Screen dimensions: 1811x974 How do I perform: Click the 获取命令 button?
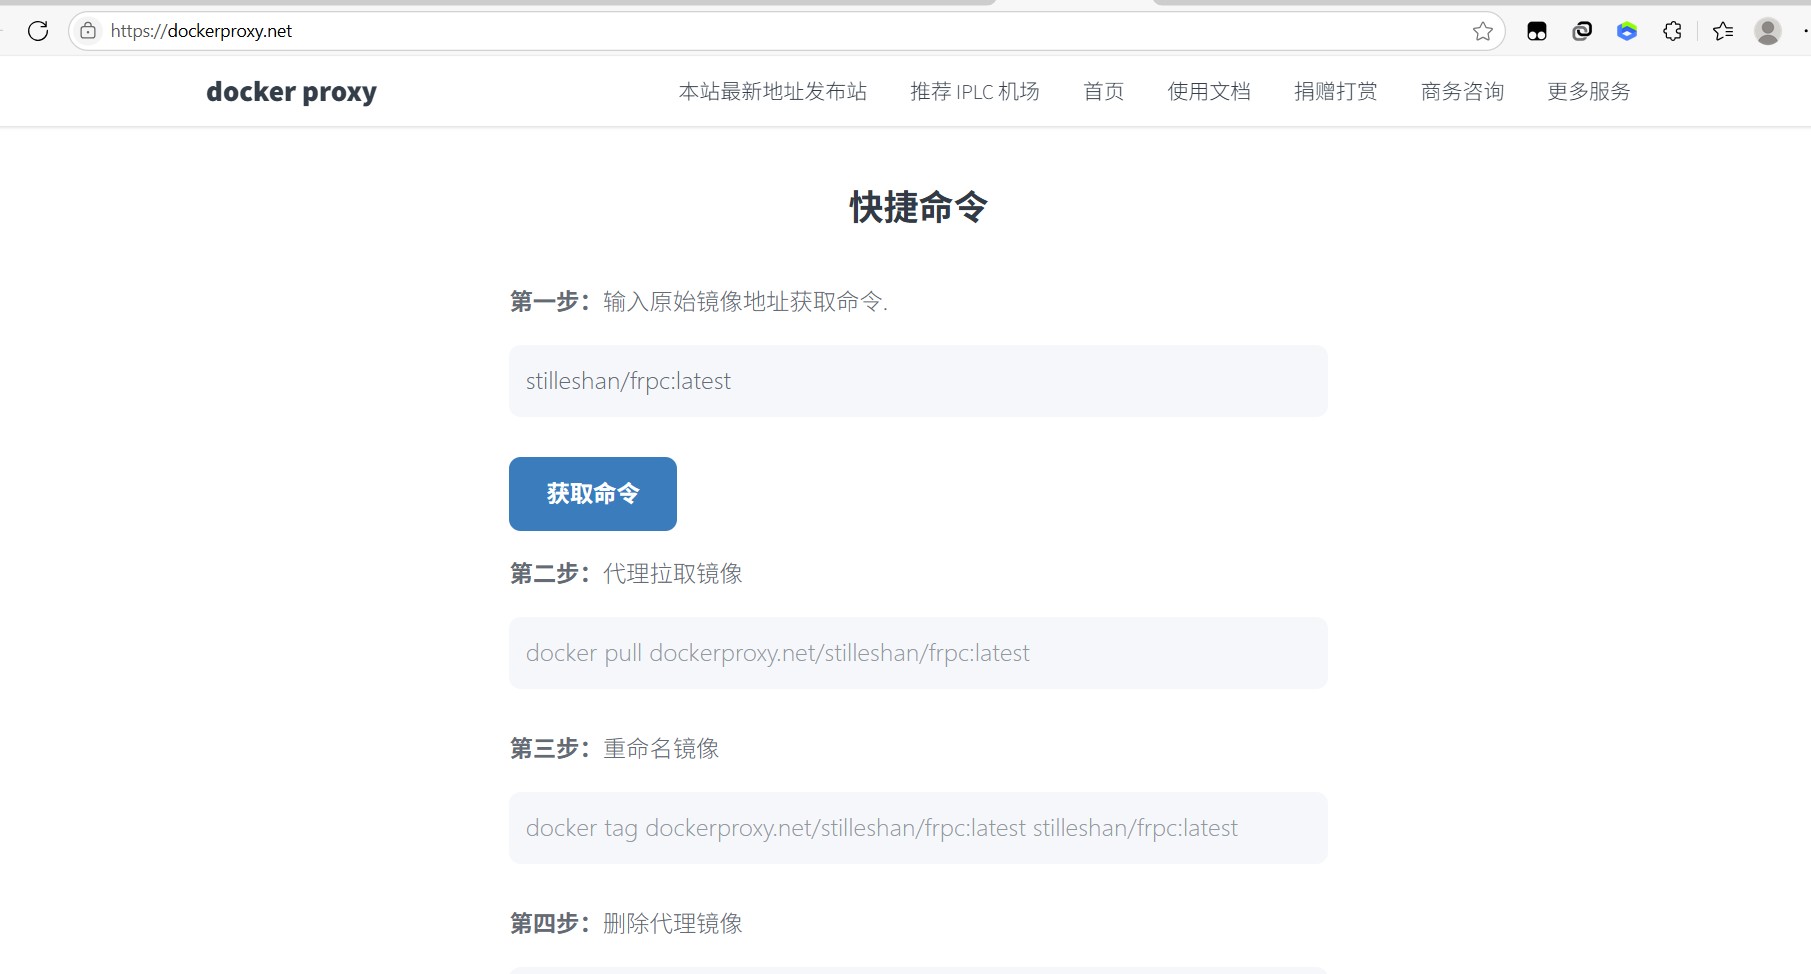coord(593,494)
